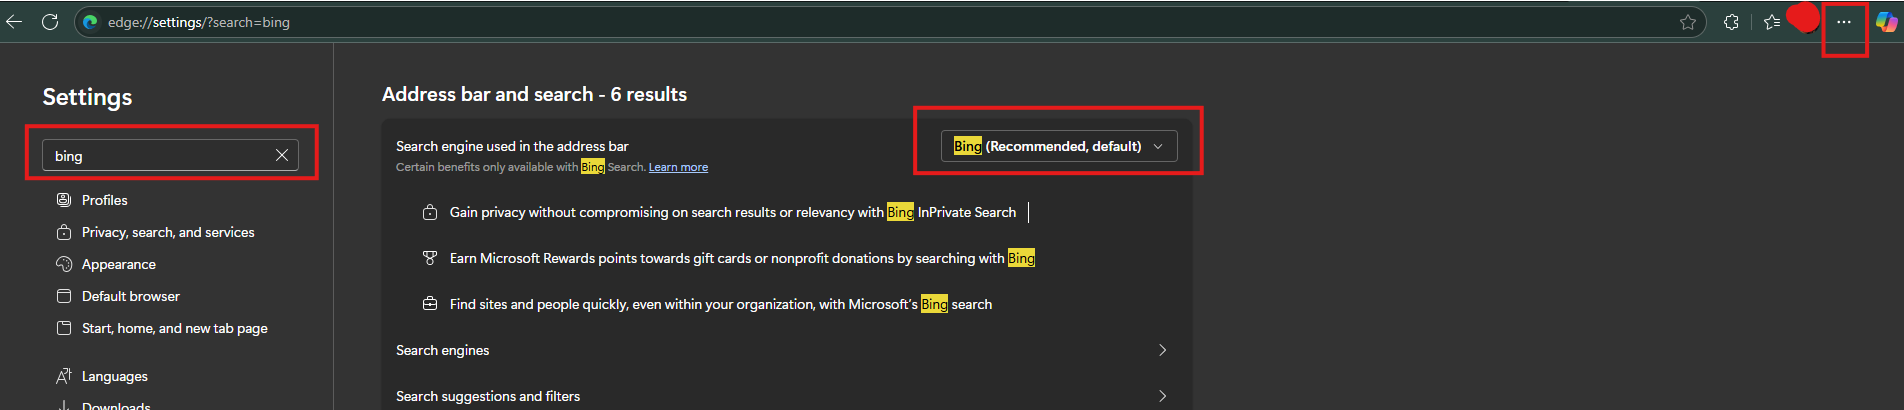Open the Languages settings section
The height and width of the screenshot is (410, 1904).
[x=114, y=376]
